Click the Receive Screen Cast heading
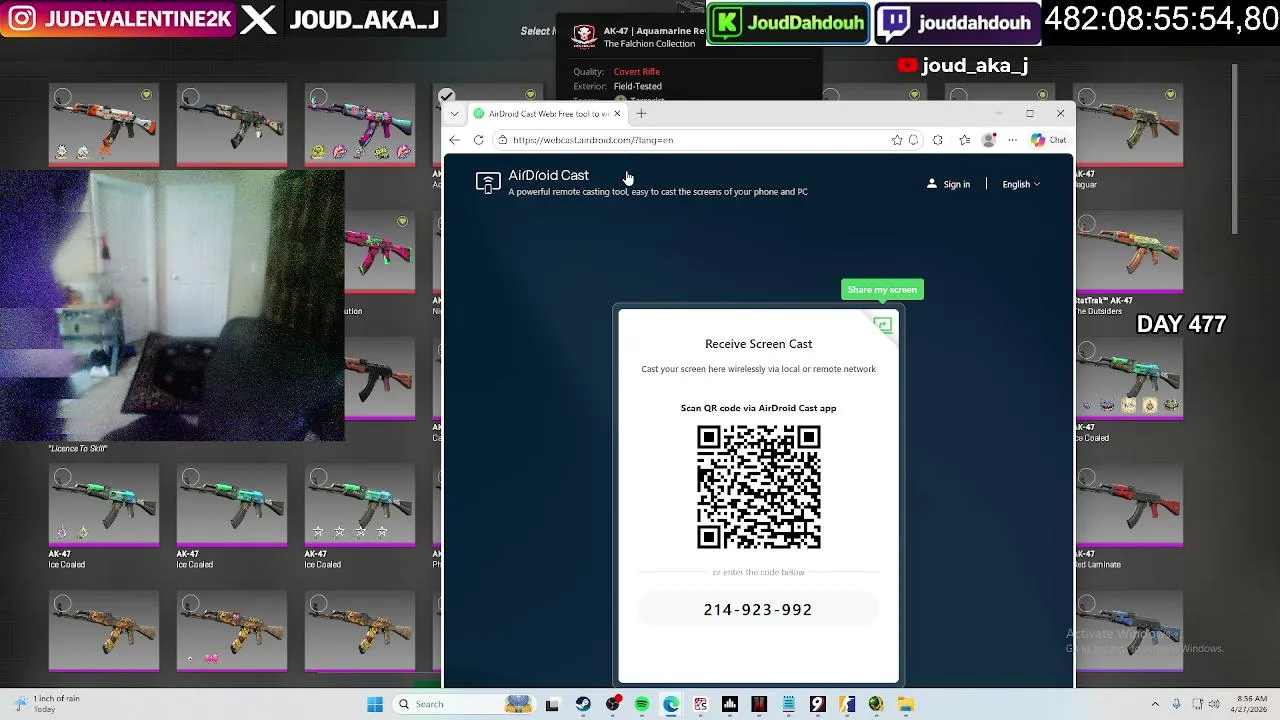Image resolution: width=1280 pixels, height=720 pixels. [x=759, y=344]
